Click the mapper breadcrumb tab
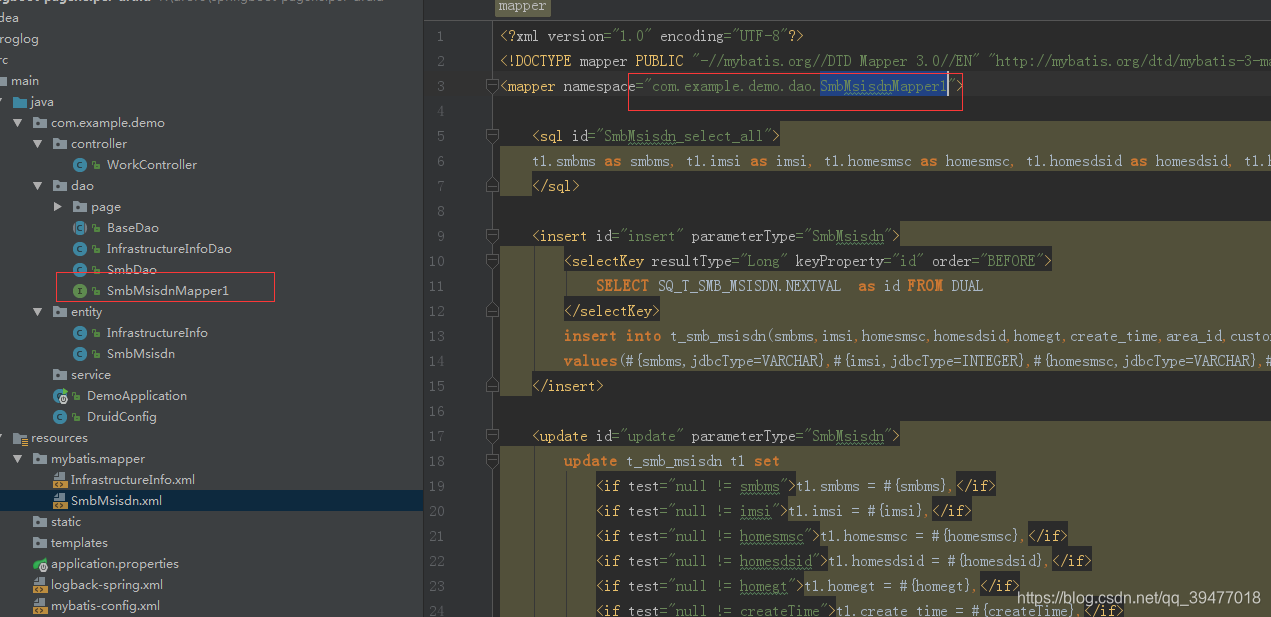This screenshot has height=617, width=1271. (x=523, y=7)
